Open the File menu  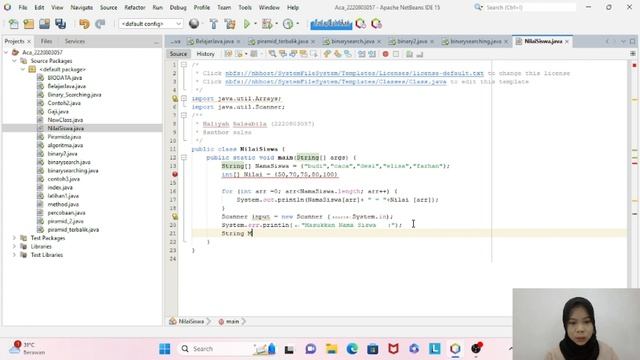(23, 7)
